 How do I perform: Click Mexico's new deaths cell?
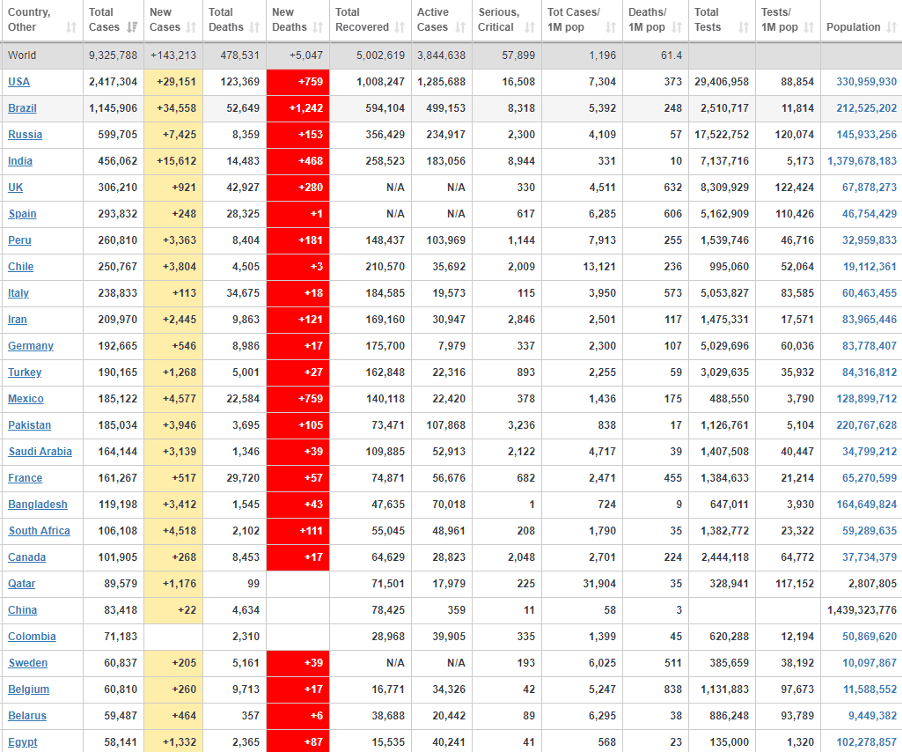(x=298, y=399)
